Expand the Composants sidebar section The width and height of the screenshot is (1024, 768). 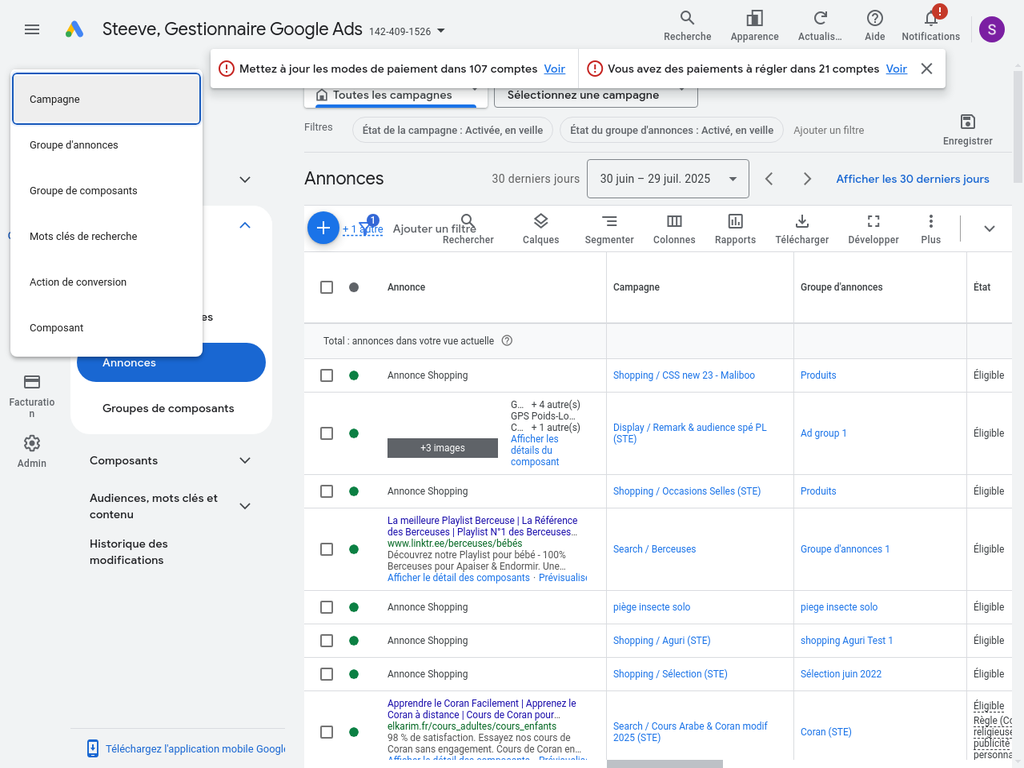[245, 460]
